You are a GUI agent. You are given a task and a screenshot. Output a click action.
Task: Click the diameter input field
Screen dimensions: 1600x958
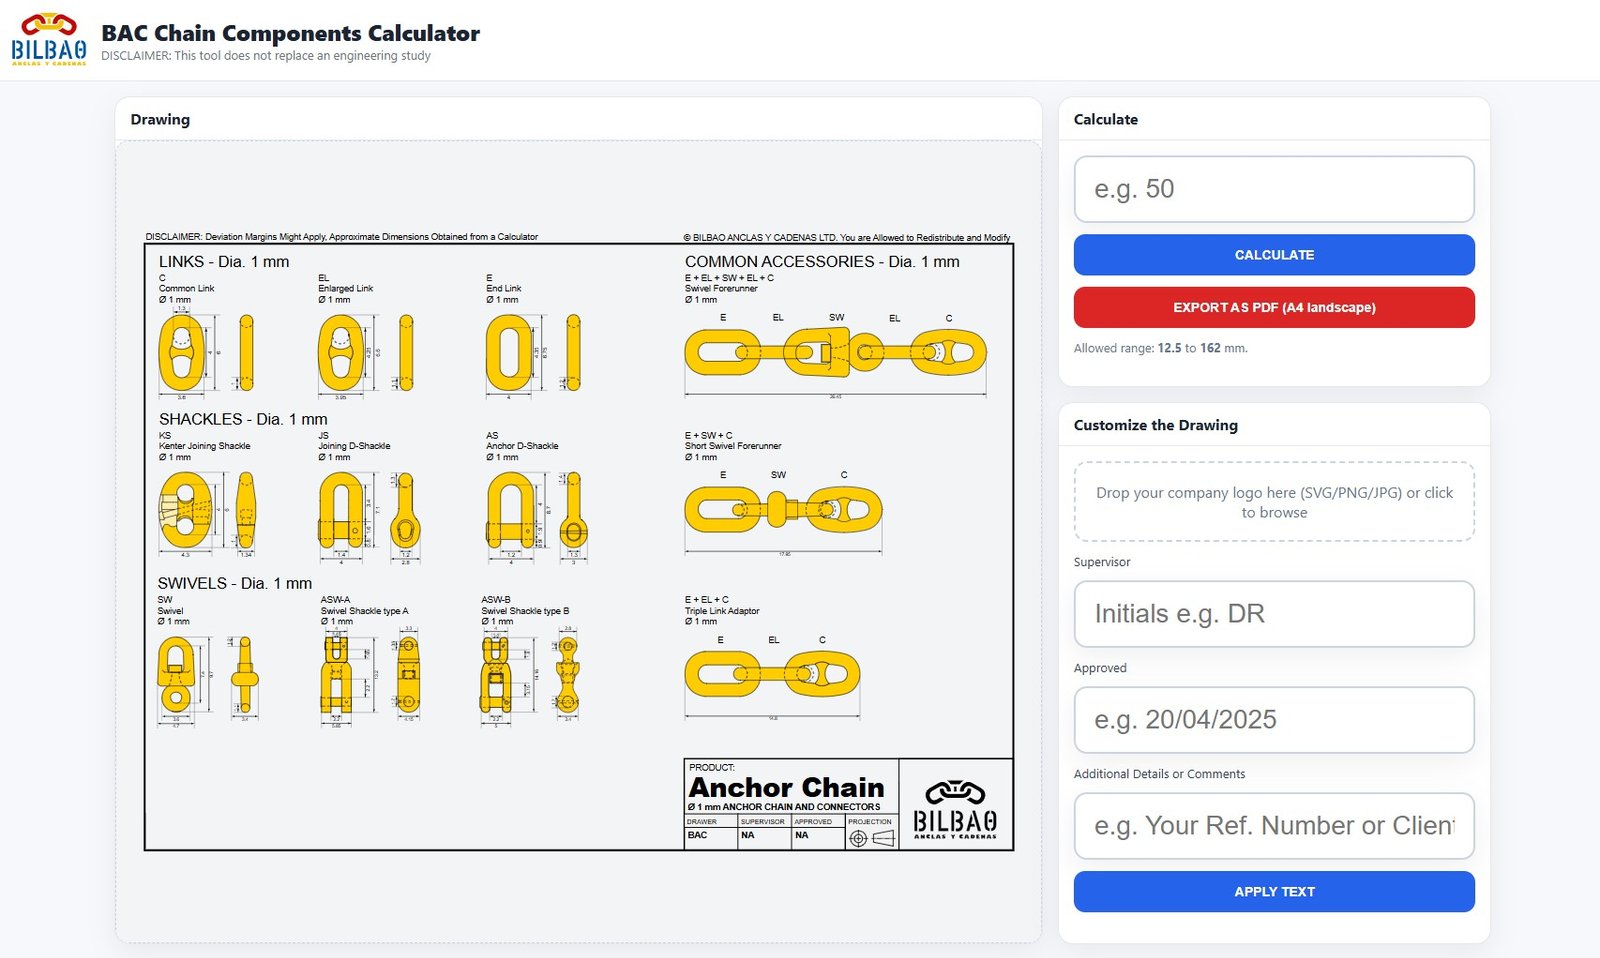click(1273, 189)
